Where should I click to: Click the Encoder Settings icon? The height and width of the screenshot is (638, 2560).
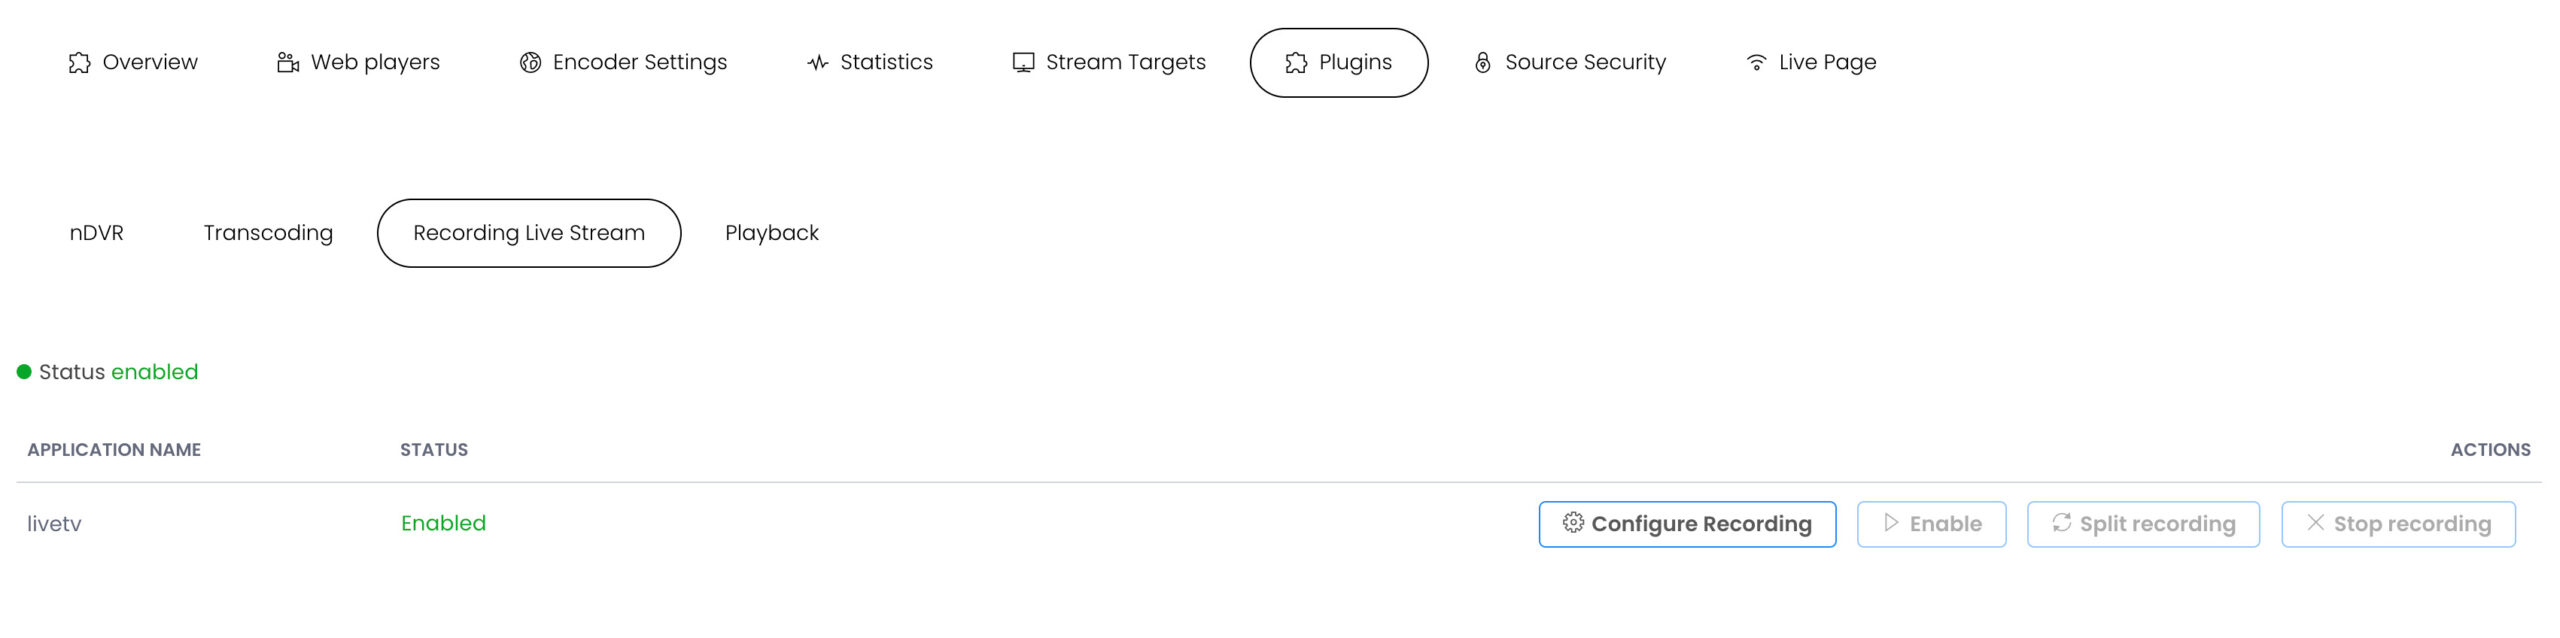(x=530, y=63)
